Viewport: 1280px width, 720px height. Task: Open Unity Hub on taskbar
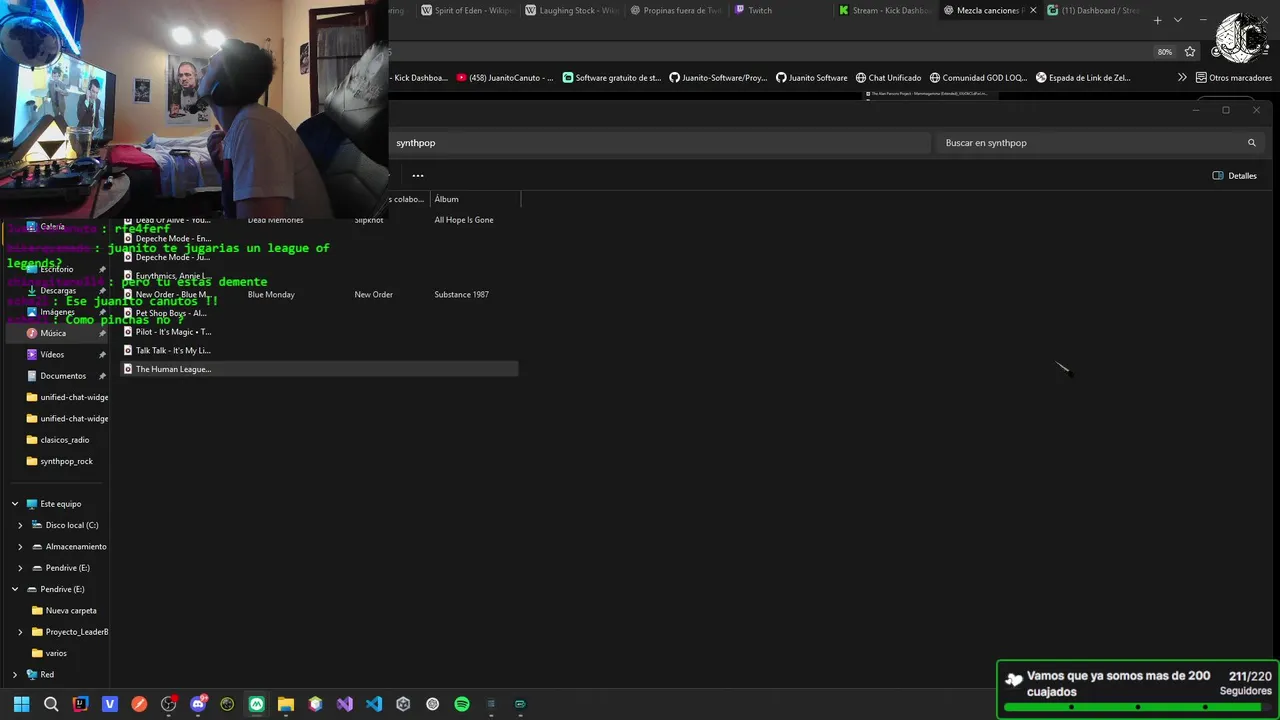click(403, 704)
